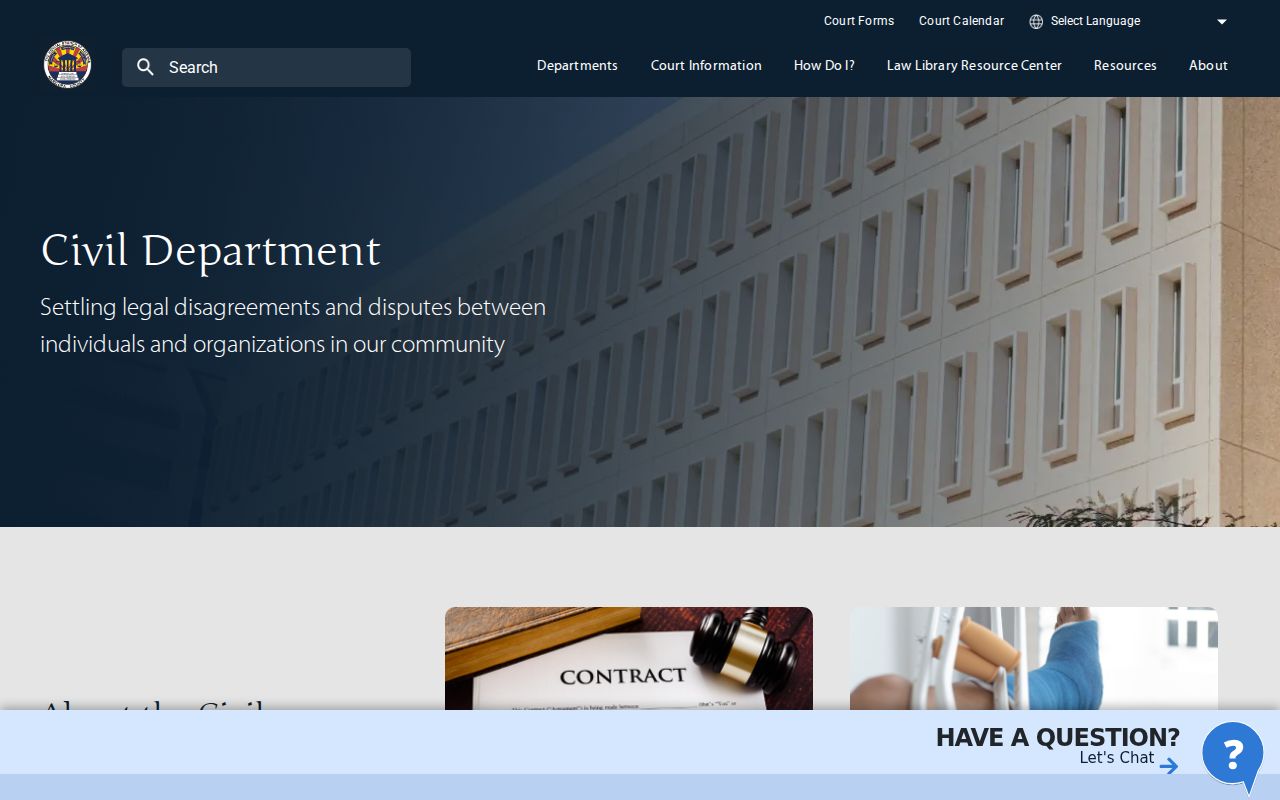Open the blue leg cast image card

click(x=1034, y=658)
